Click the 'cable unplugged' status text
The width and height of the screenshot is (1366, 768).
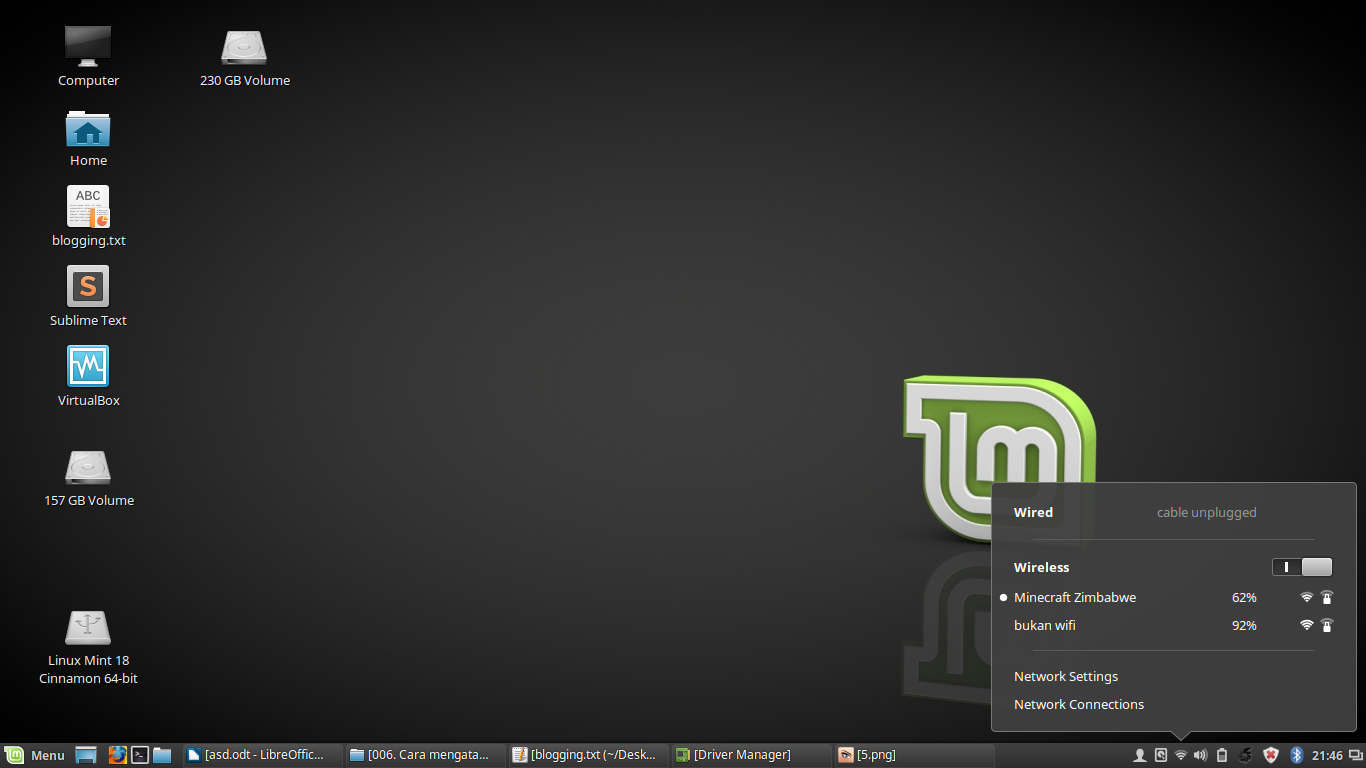[1207, 513]
